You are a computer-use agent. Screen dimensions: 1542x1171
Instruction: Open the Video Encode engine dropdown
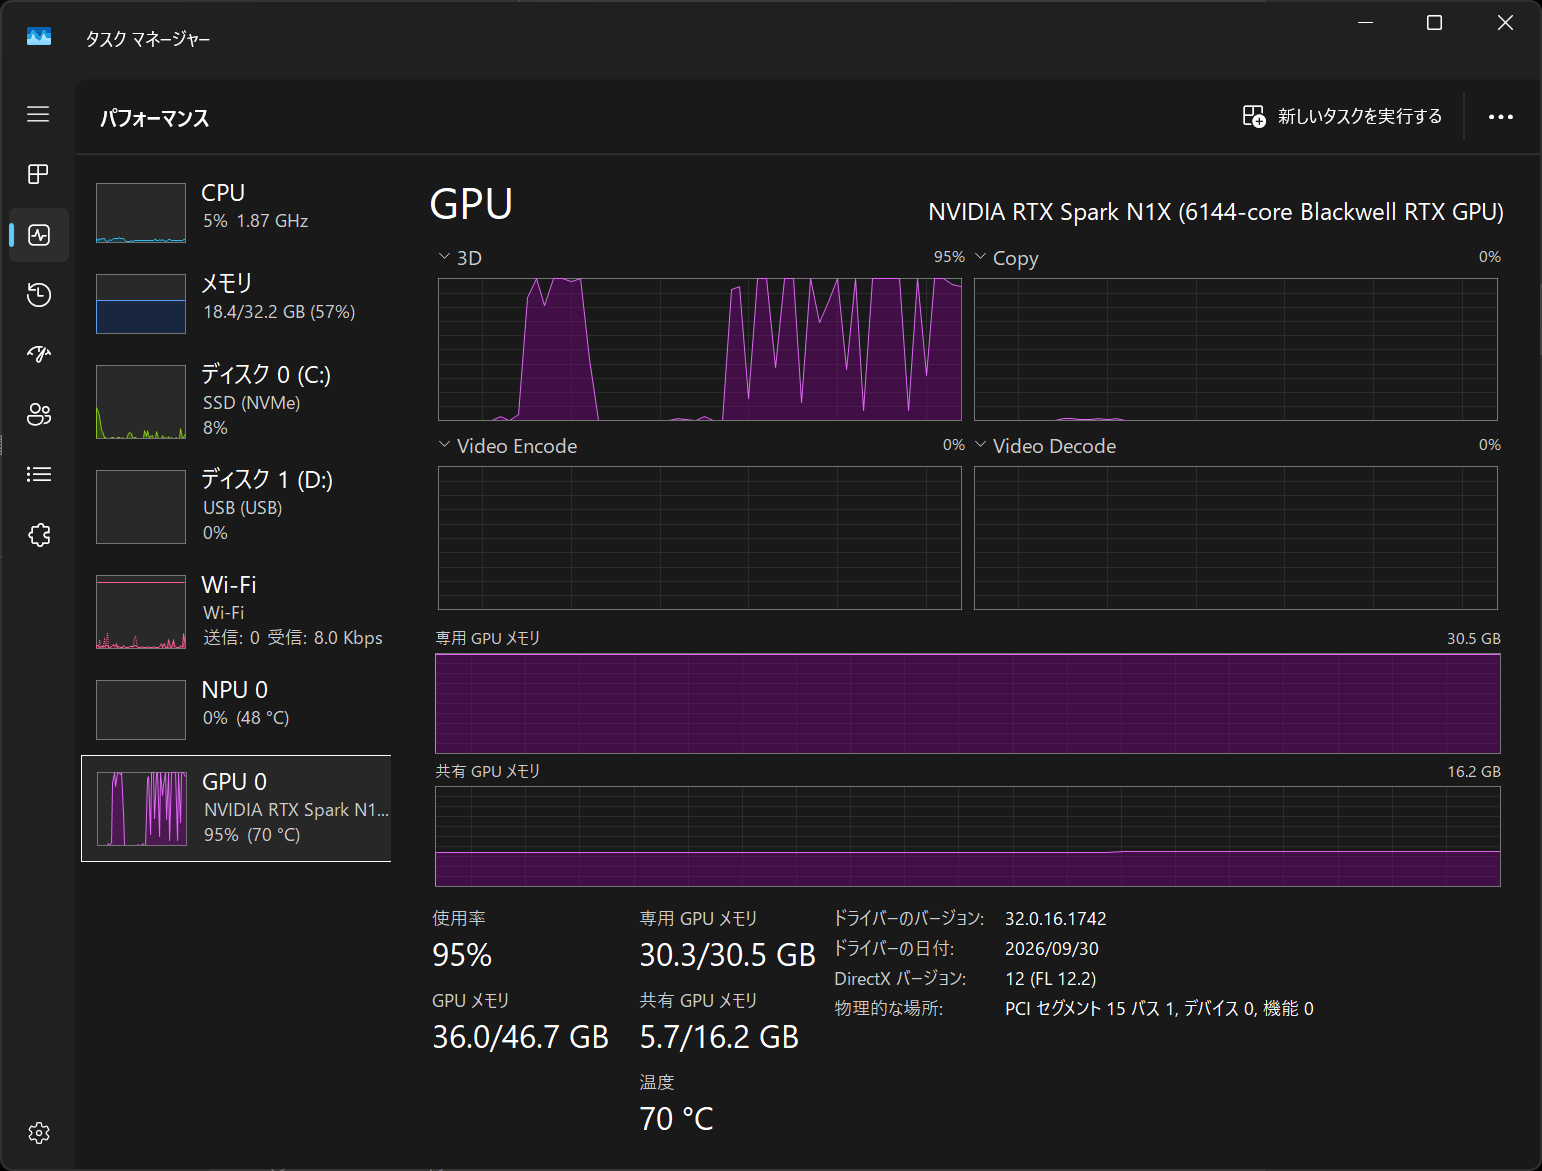point(444,445)
